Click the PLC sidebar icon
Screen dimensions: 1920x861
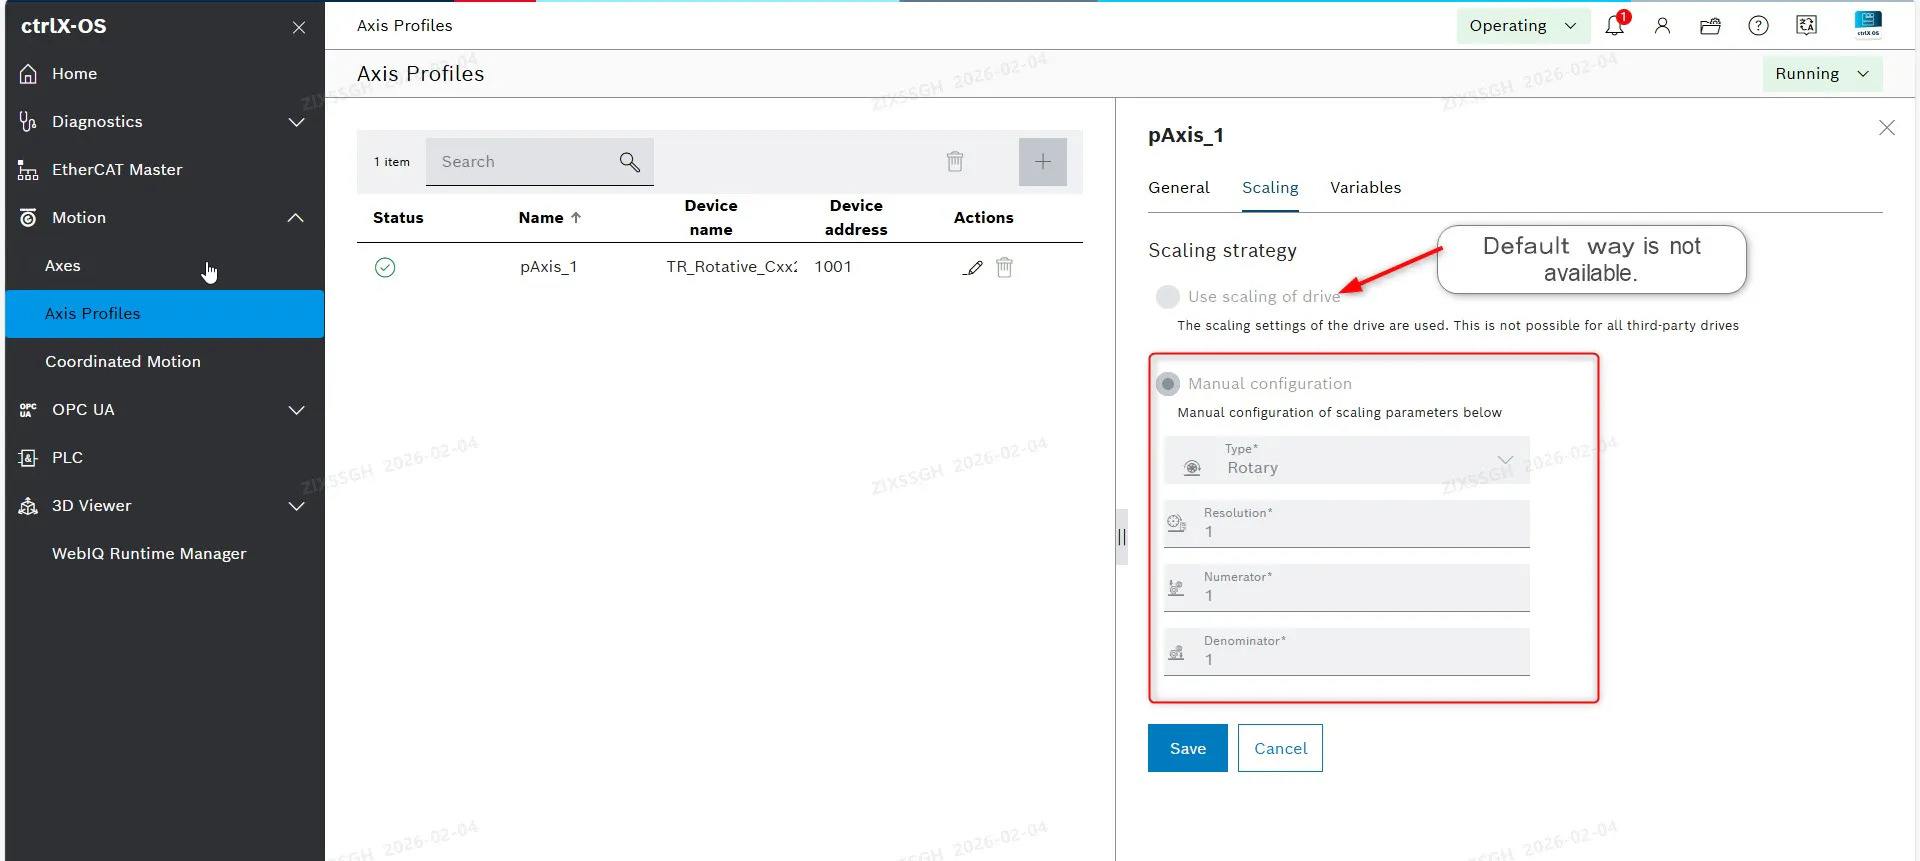pyautogui.click(x=28, y=458)
